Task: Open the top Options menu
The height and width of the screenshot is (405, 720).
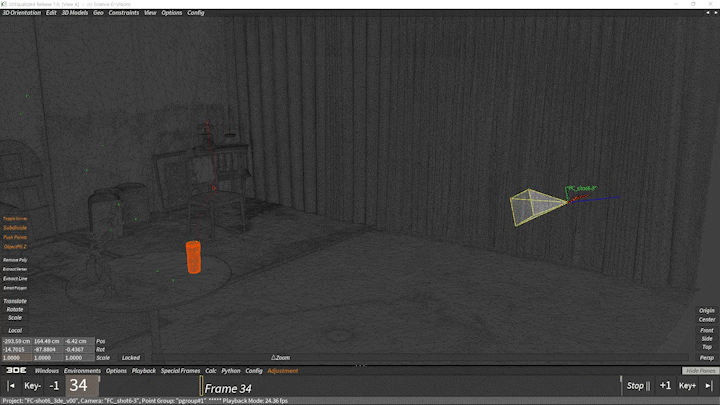Action: (x=172, y=13)
